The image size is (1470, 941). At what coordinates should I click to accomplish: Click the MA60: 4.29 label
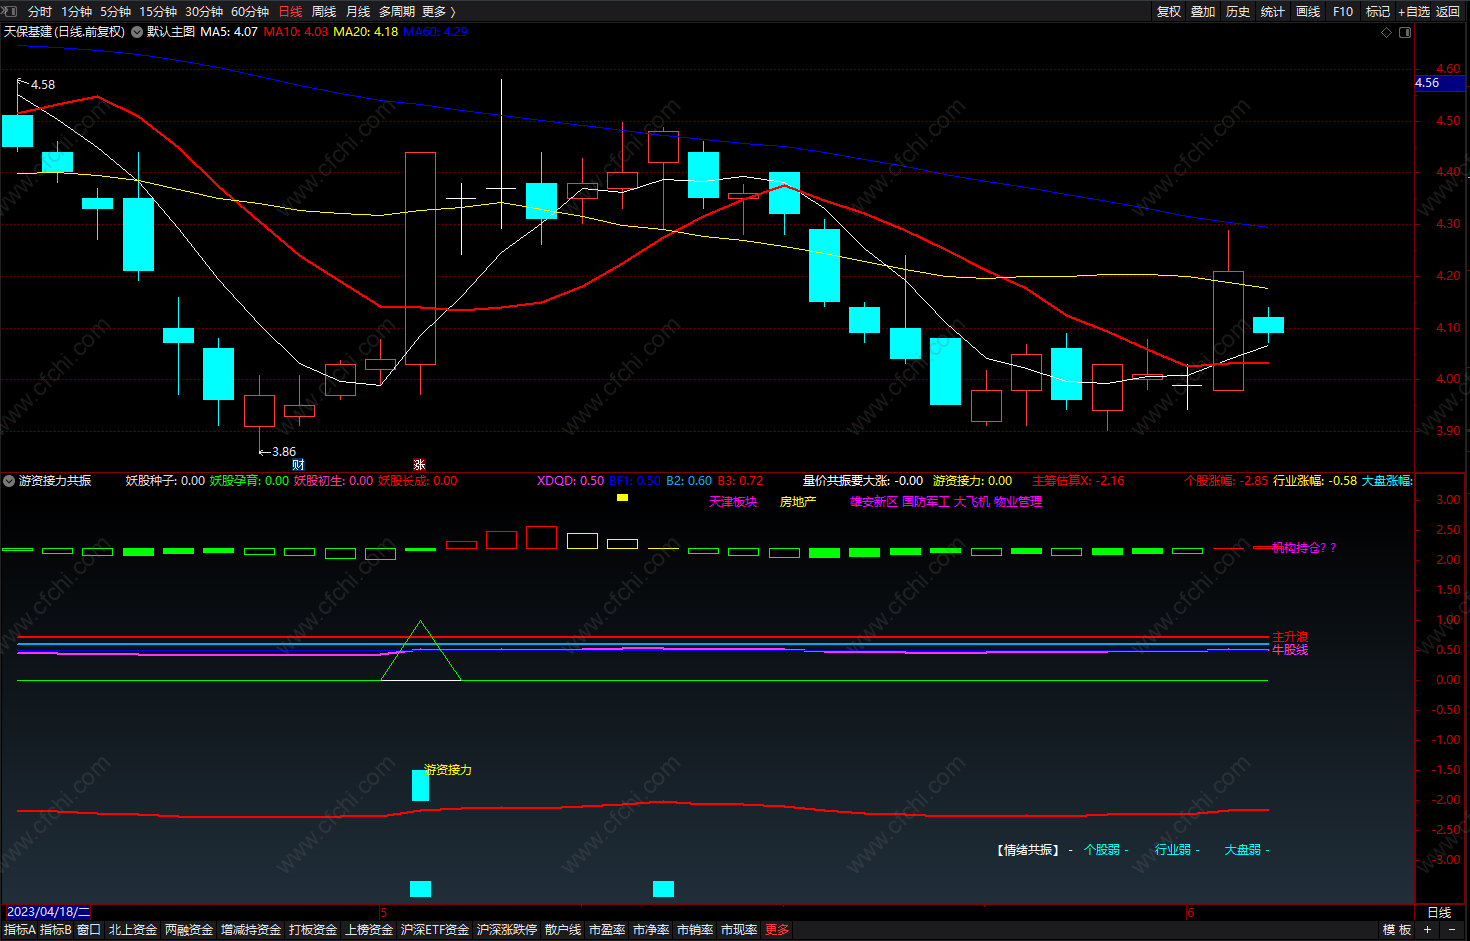[436, 32]
